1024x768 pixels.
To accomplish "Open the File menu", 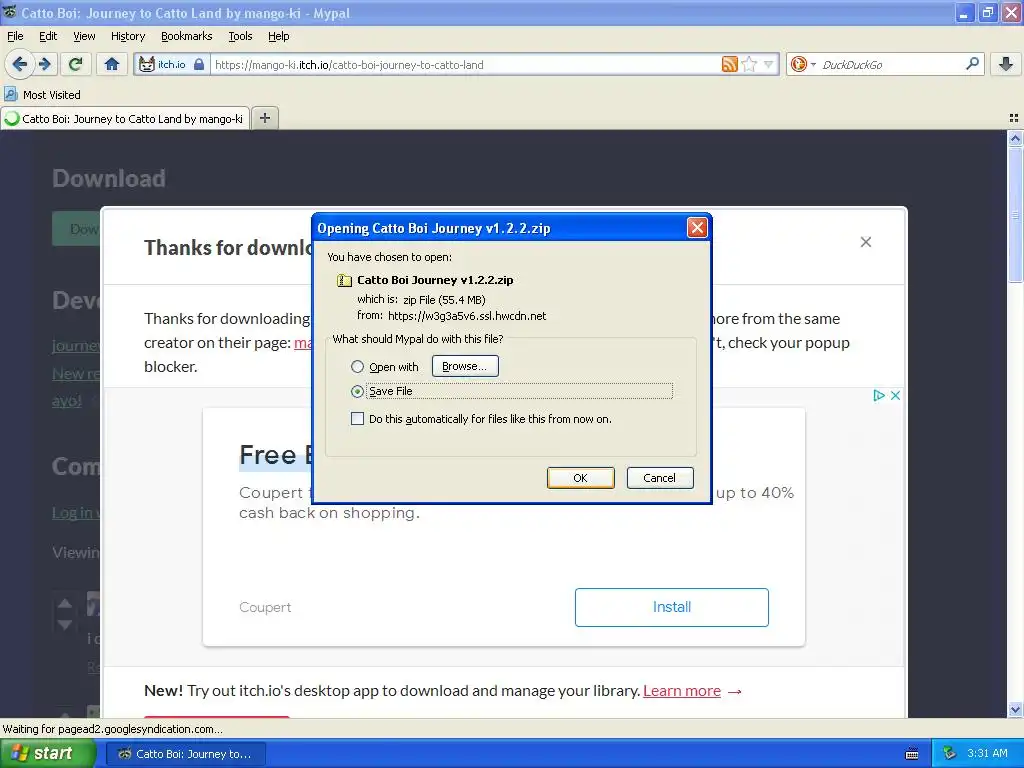I will pos(15,36).
